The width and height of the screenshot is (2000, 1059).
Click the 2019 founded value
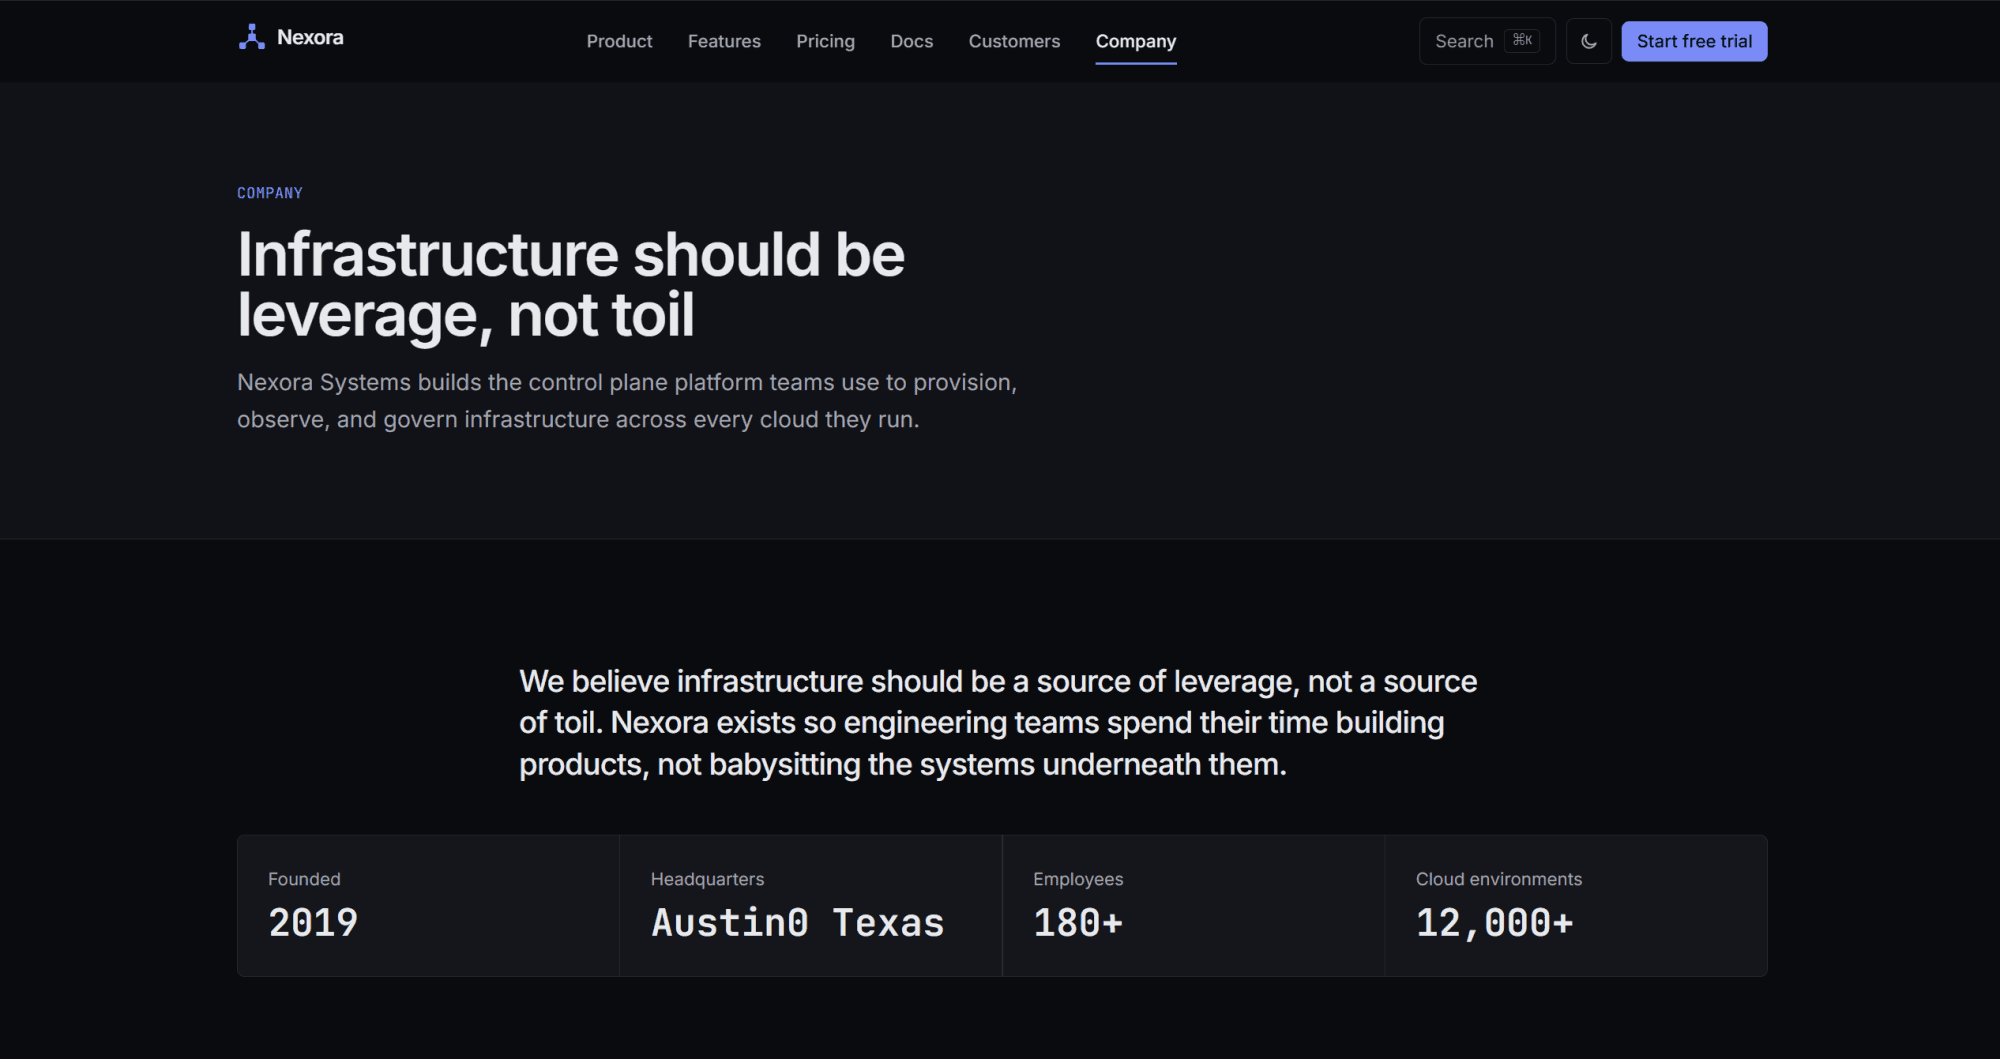pyautogui.click(x=313, y=922)
